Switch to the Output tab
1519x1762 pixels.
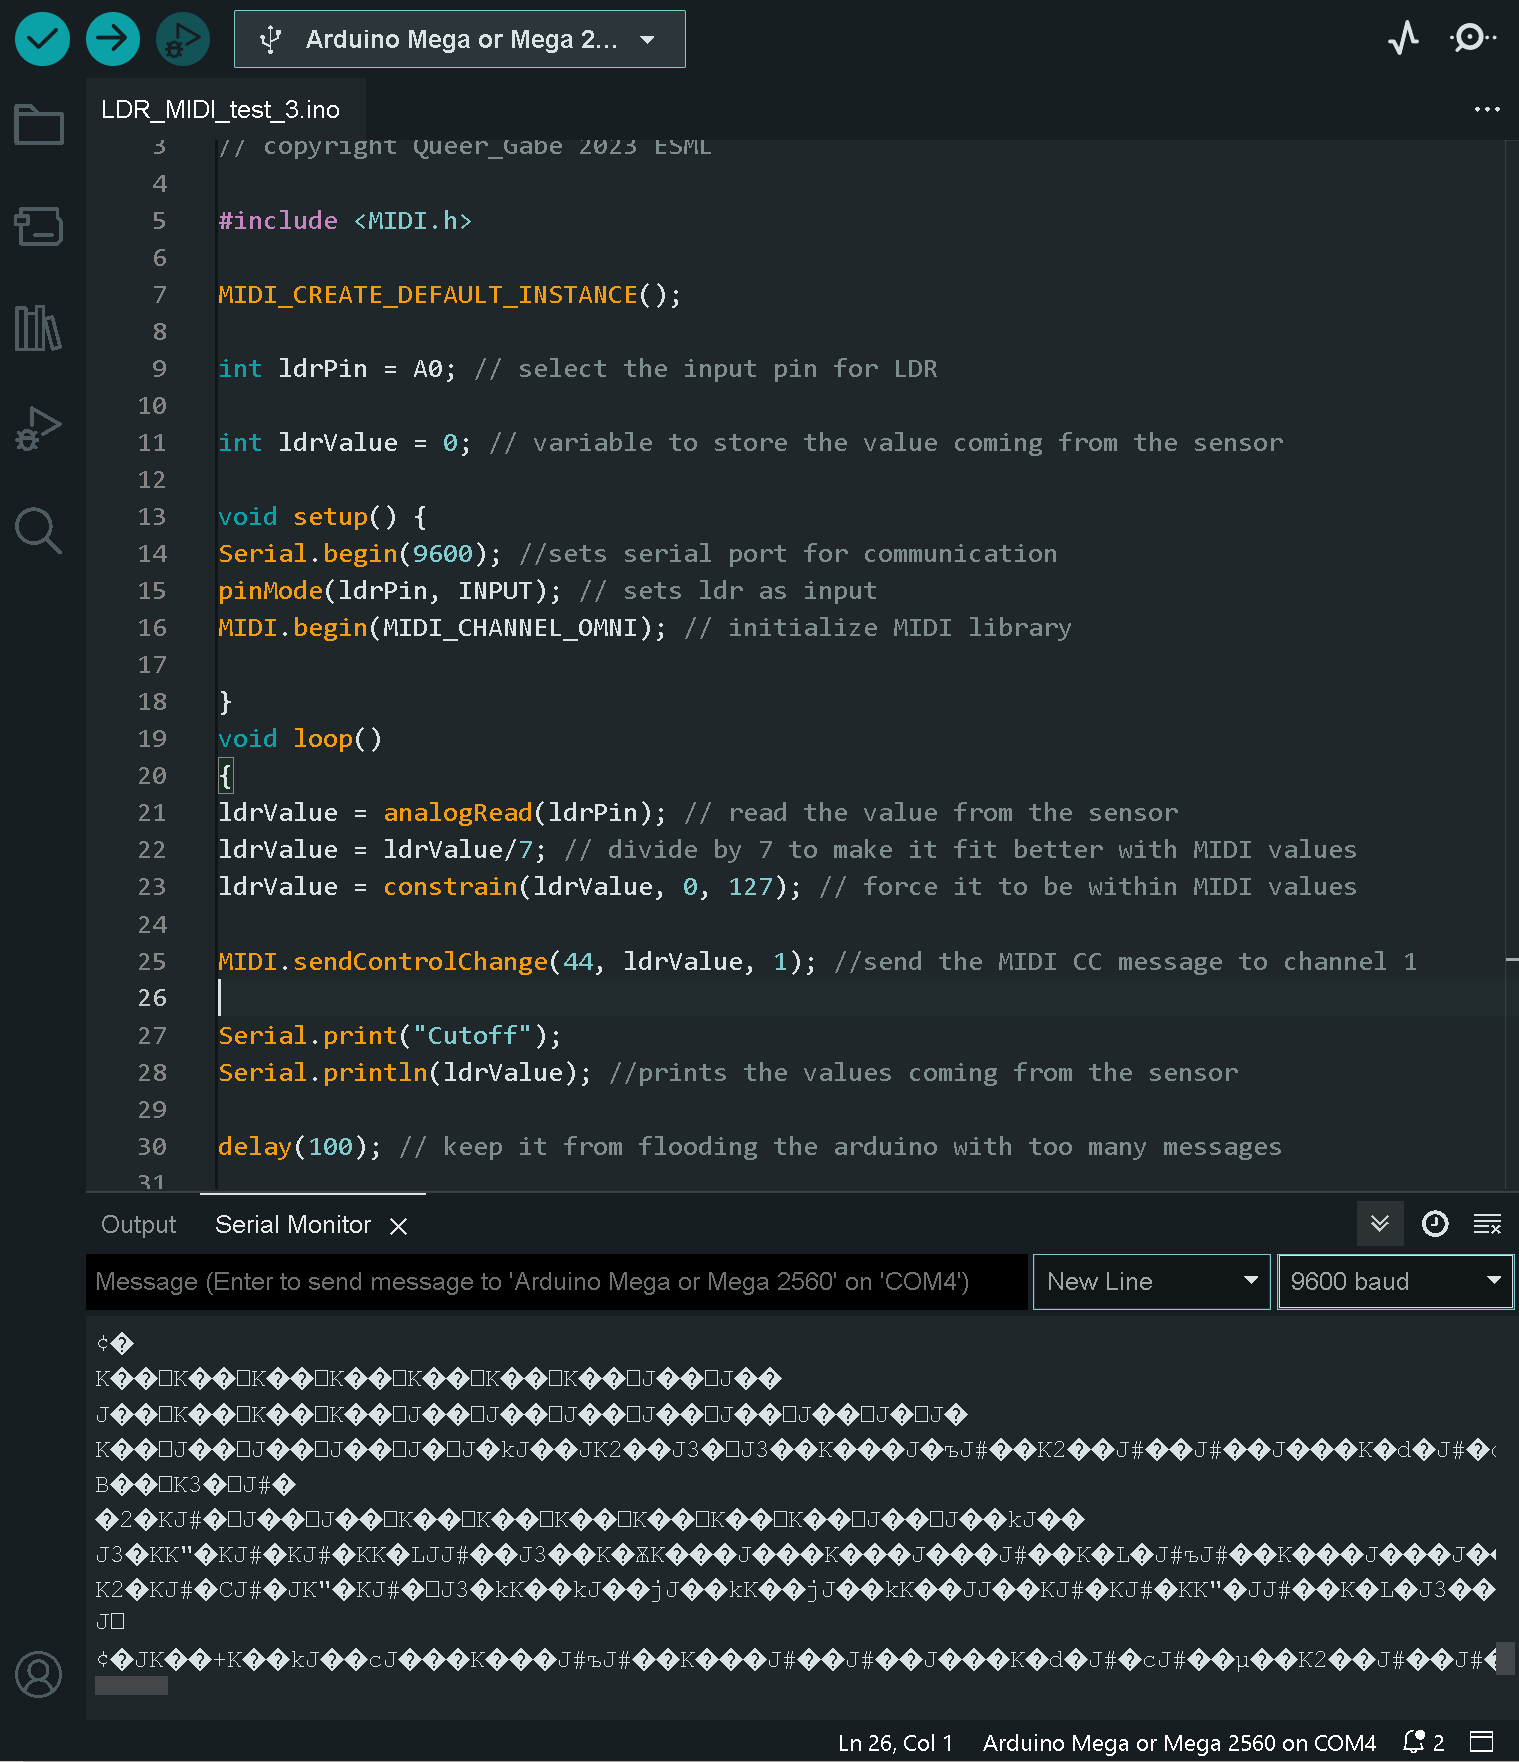[x=138, y=1224]
